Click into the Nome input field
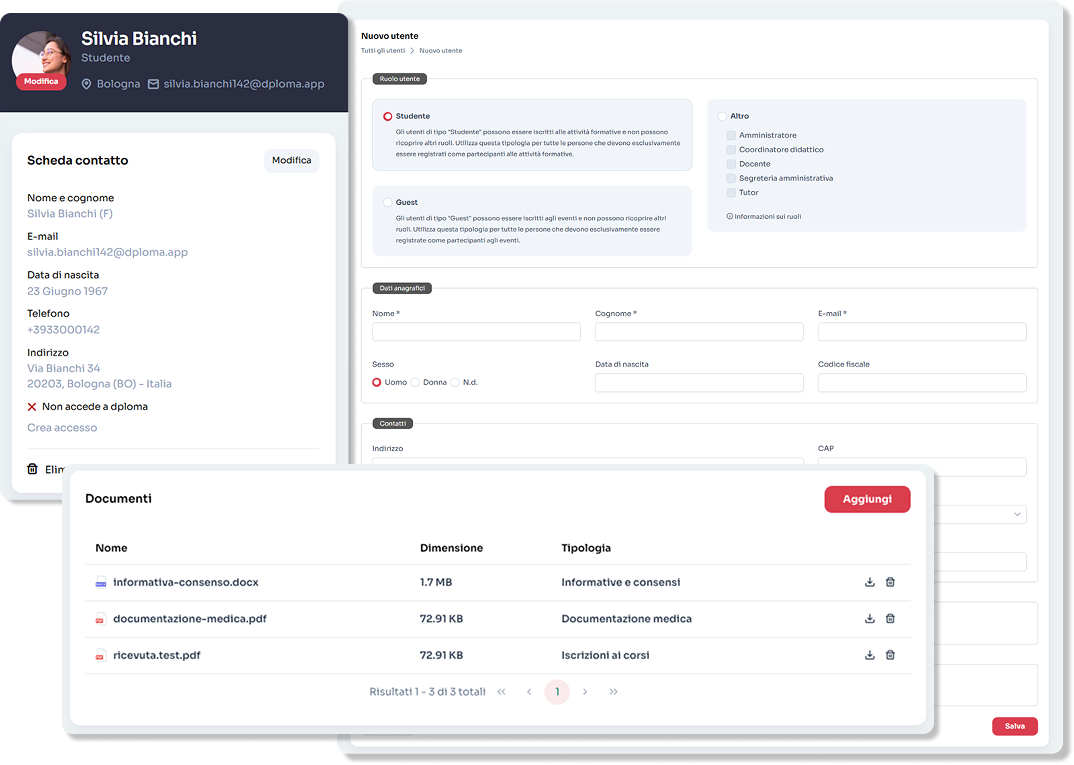 [x=477, y=331]
